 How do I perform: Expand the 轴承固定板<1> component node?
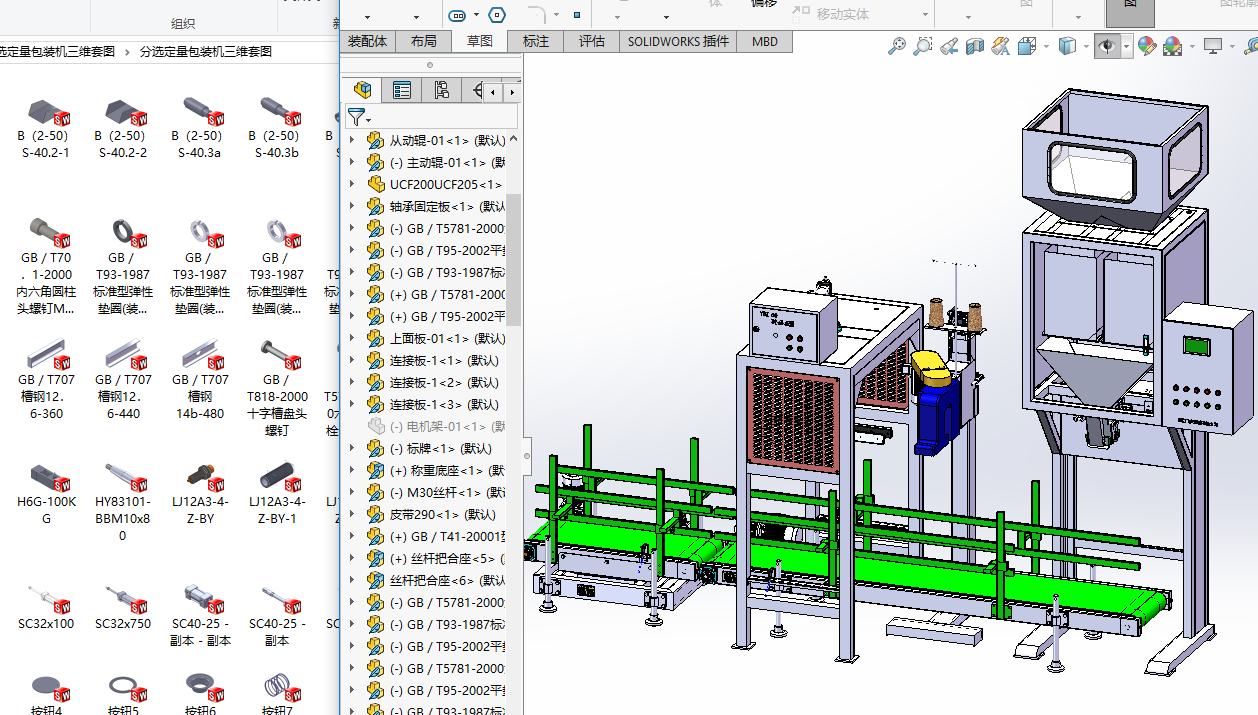point(351,207)
